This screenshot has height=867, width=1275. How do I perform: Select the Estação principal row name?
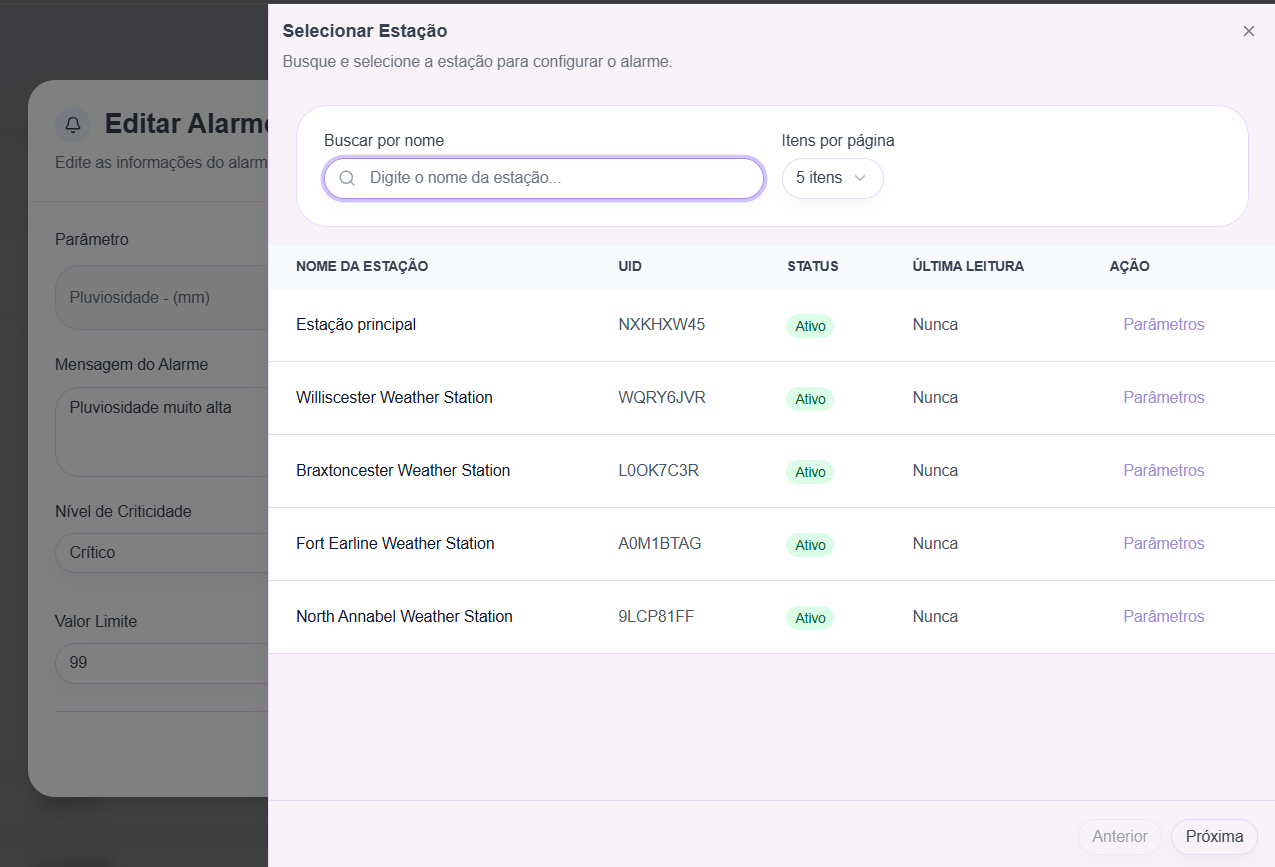tap(356, 325)
